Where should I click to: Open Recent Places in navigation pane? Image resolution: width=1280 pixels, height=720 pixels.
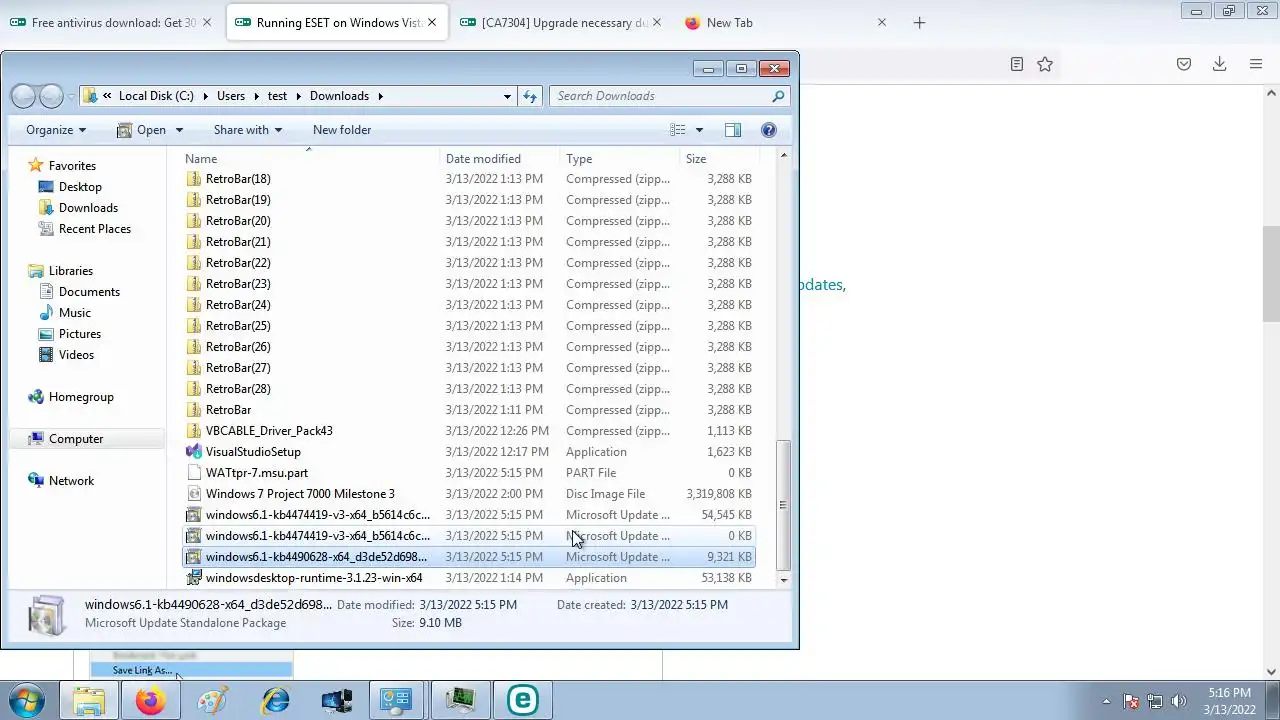click(x=94, y=229)
